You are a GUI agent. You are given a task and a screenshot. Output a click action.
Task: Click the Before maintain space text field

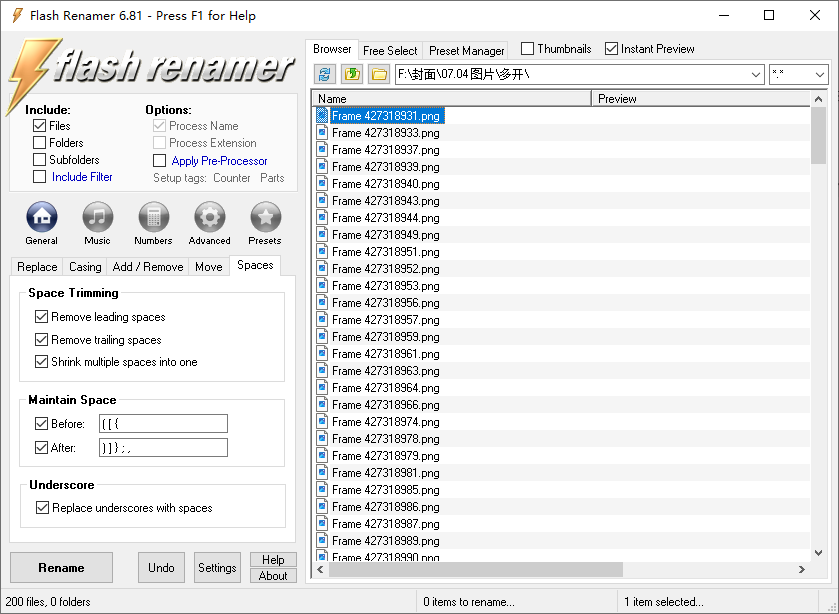[x=163, y=424]
